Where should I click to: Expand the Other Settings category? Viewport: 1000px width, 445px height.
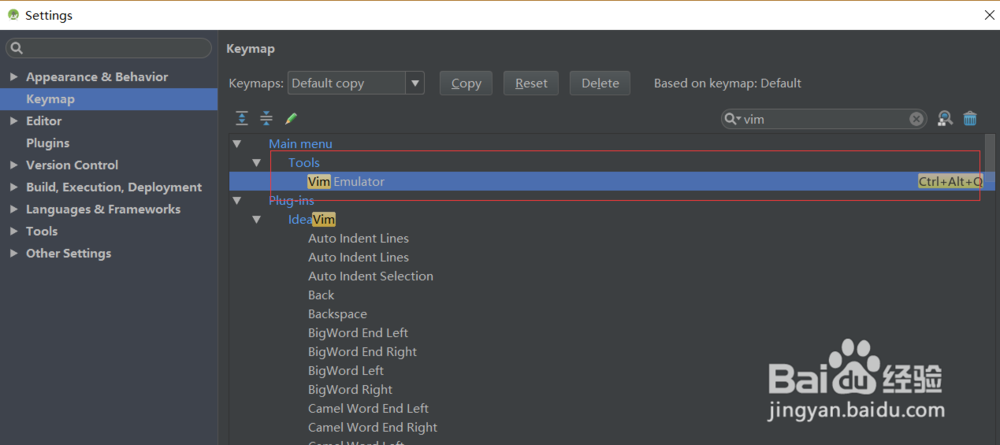click(14, 253)
